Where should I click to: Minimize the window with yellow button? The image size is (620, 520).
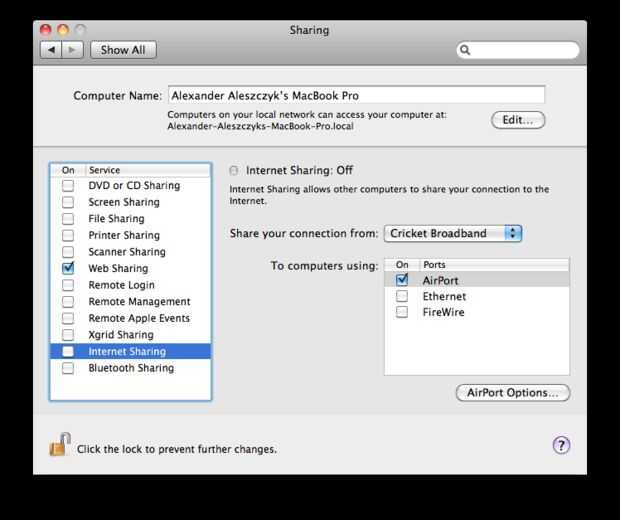tap(63, 30)
